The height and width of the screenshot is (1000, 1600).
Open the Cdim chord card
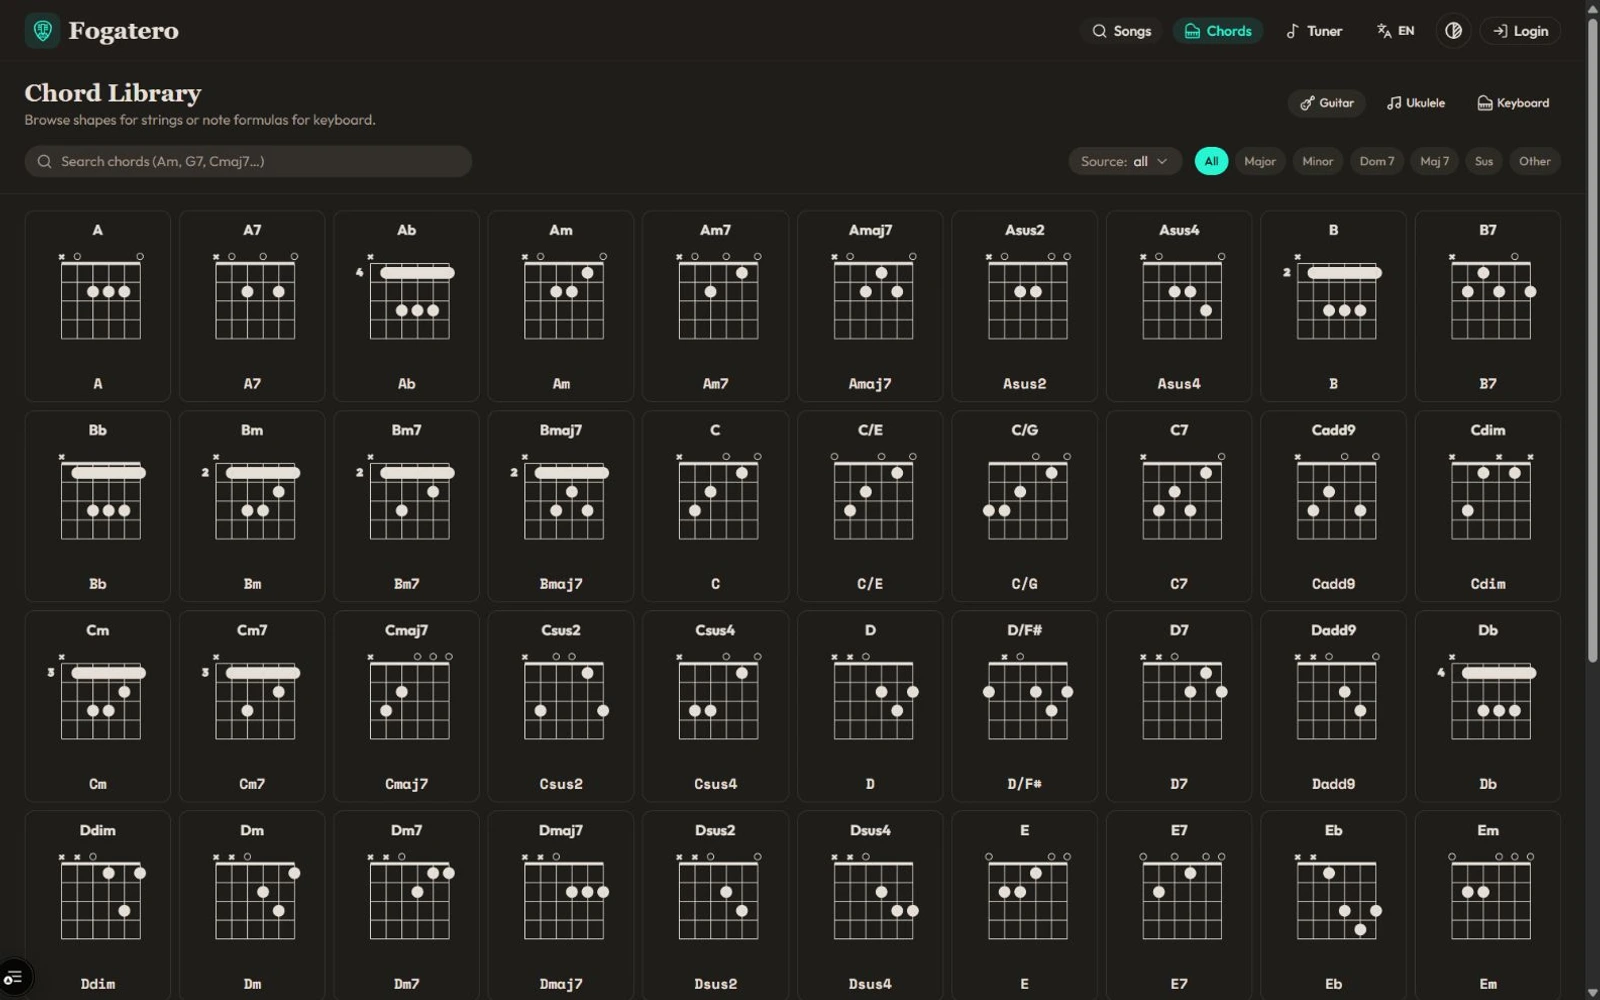[x=1488, y=506]
